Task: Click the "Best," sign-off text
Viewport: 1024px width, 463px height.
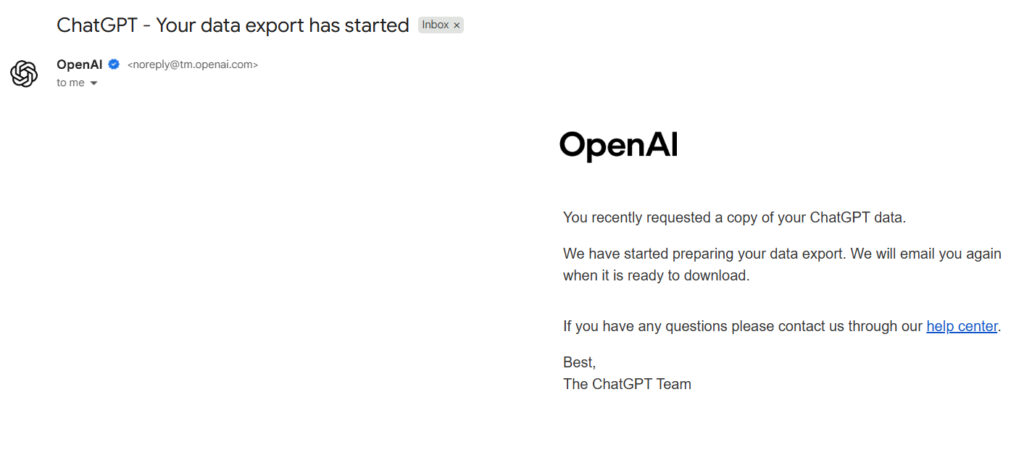Action: (x=579, y=362)
